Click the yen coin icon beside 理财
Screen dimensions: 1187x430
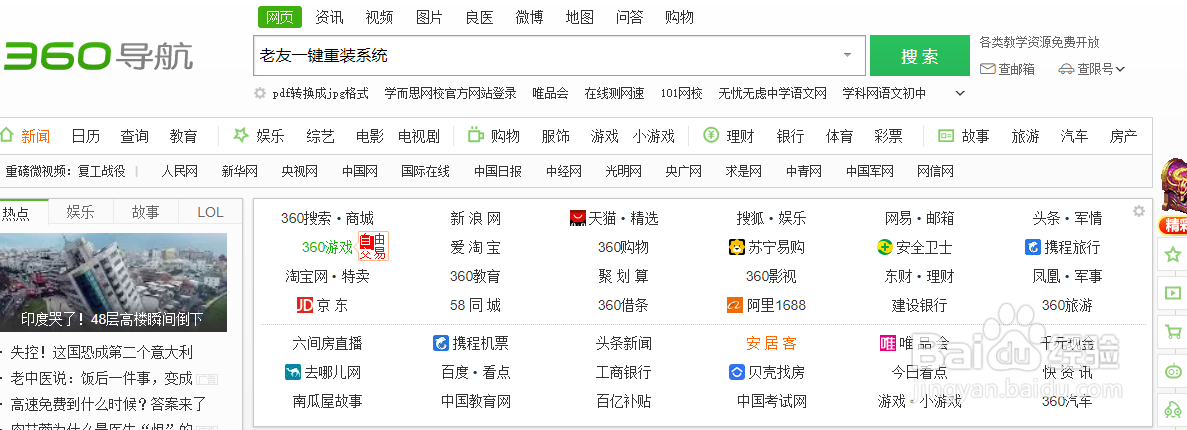(x=710, y=136)
